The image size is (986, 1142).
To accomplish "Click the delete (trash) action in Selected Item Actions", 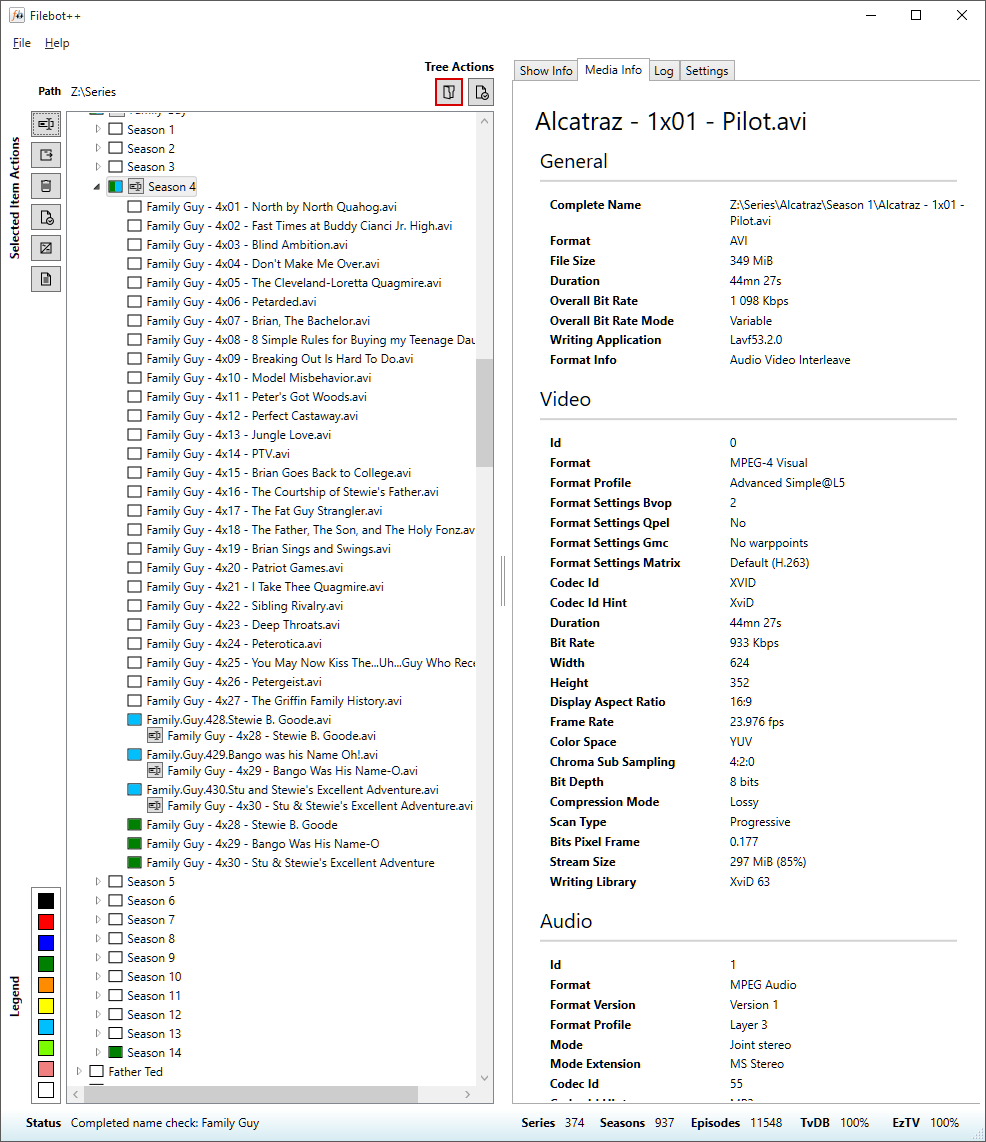I will coord(46,186).
